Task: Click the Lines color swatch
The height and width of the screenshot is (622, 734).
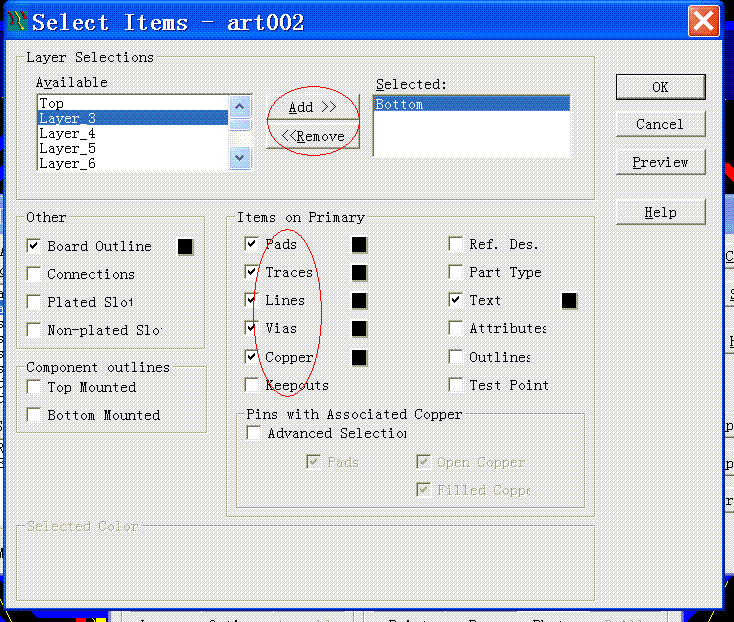Action: 359,301
